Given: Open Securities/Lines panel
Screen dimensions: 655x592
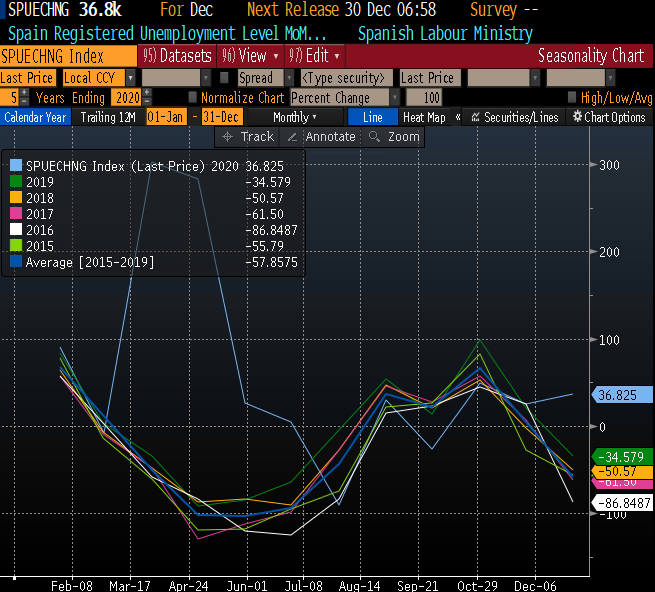Looking at the screenshot, I should click(514, 117).
